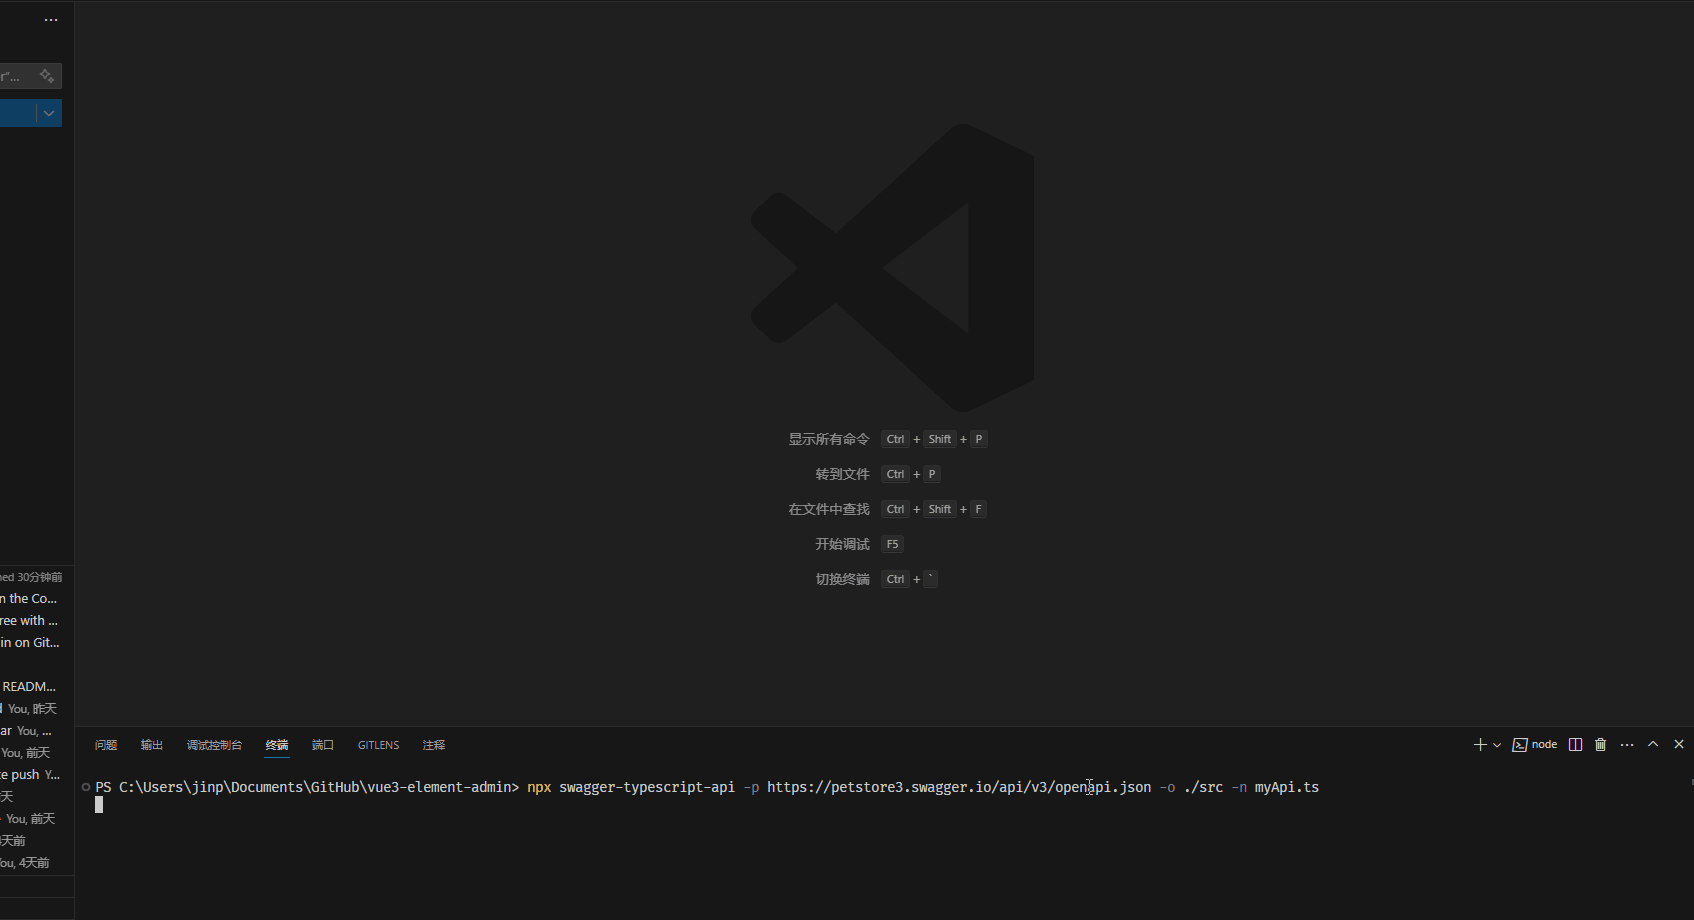
Task: Switch to the 问题 panel tab
Action: pos(106,745)
